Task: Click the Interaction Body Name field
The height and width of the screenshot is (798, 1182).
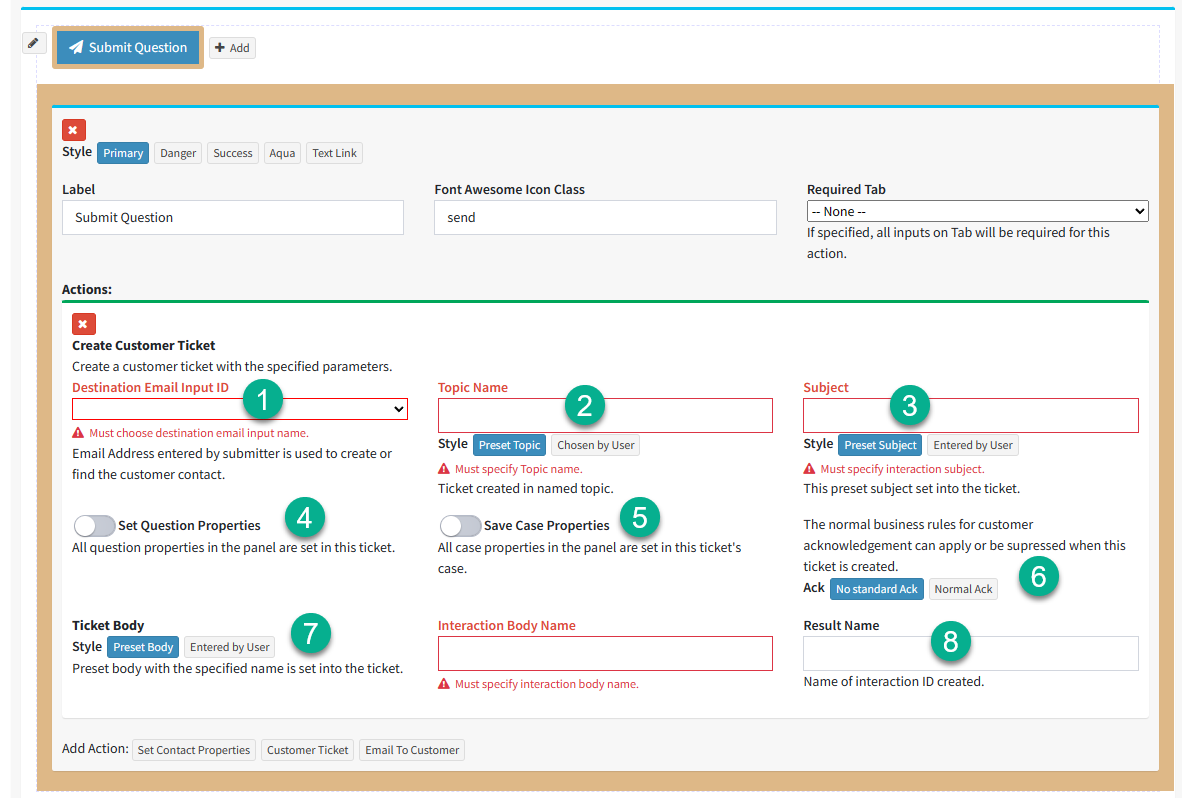Action: [605, 653]
